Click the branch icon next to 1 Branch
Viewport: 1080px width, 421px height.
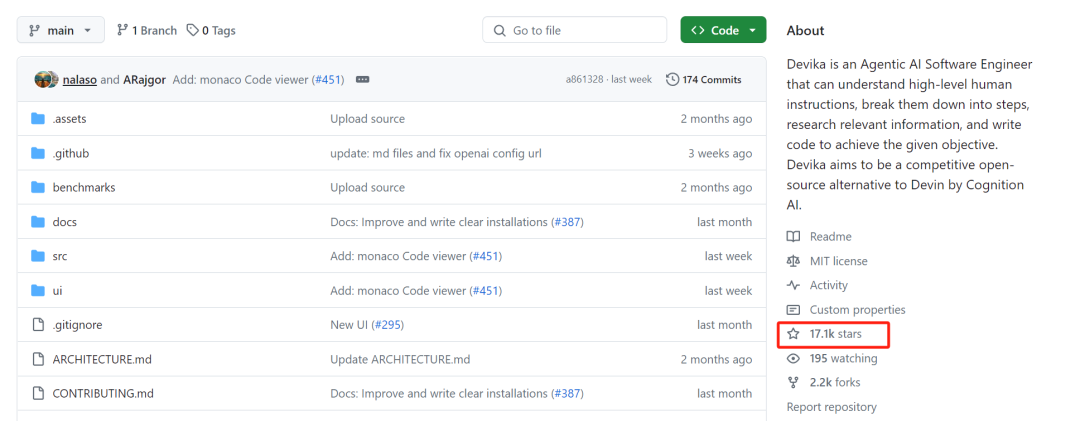(123, 30)
